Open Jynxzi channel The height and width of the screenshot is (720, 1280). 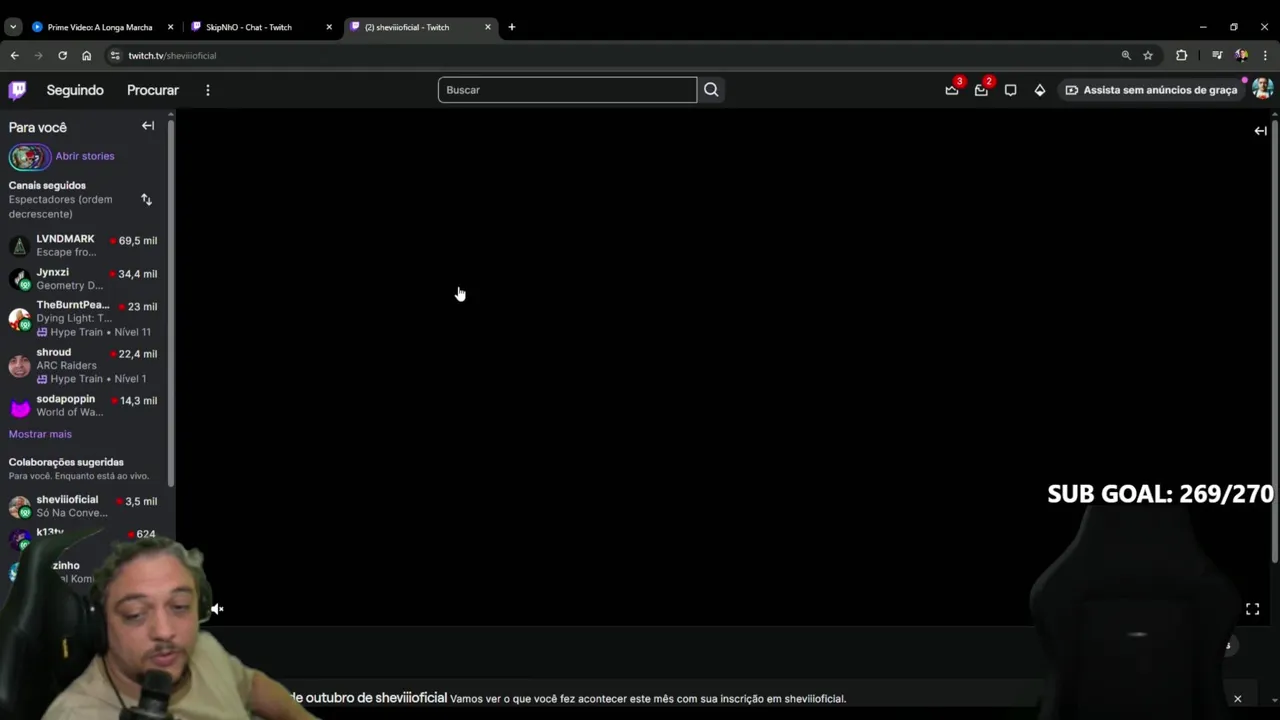click(83, 279)
